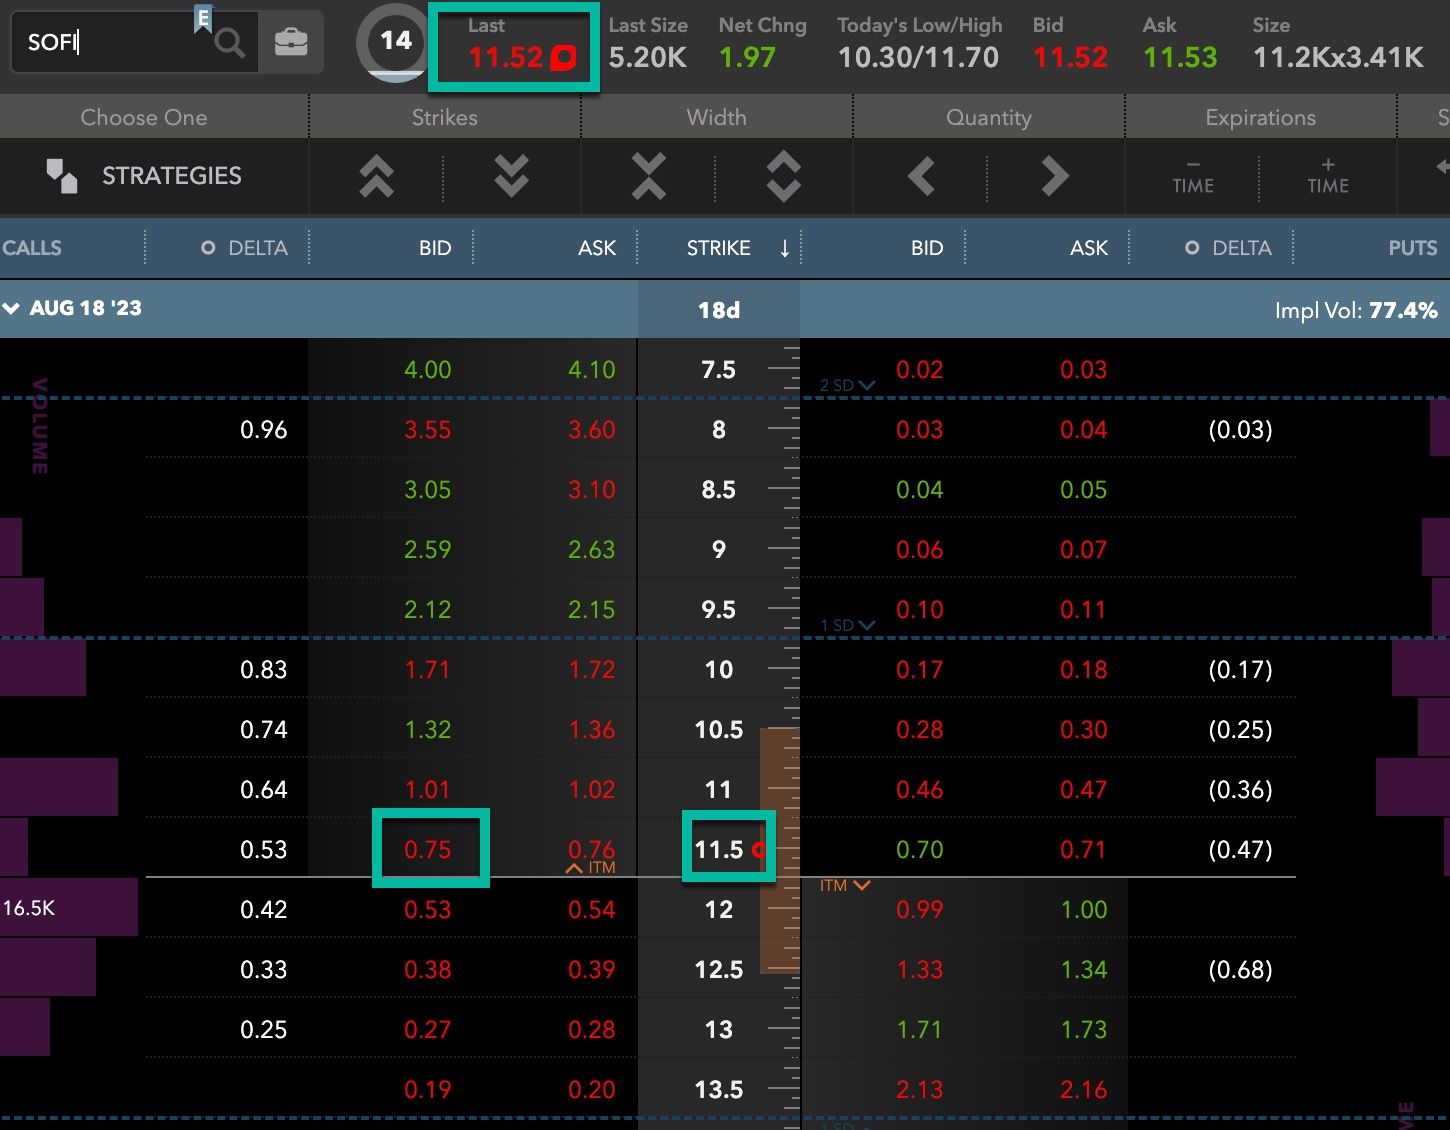Open the briefcase portfolio icon
Screen dimensions: 1450x1130
[x=291, y=42]
